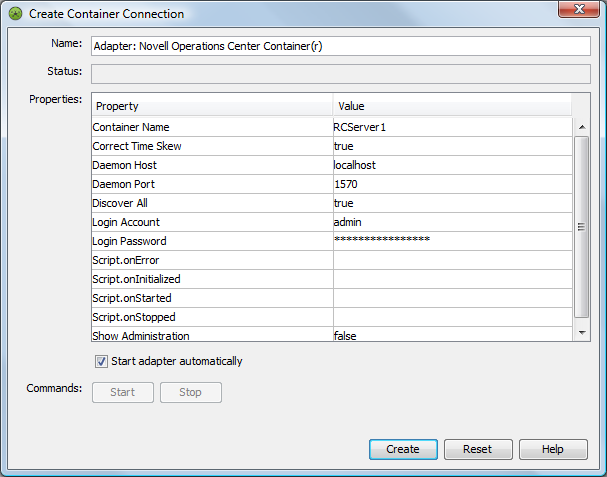Select the Correct Time Skew property
This screenshot has width=607, height=477.
click(x=212, y=146)
